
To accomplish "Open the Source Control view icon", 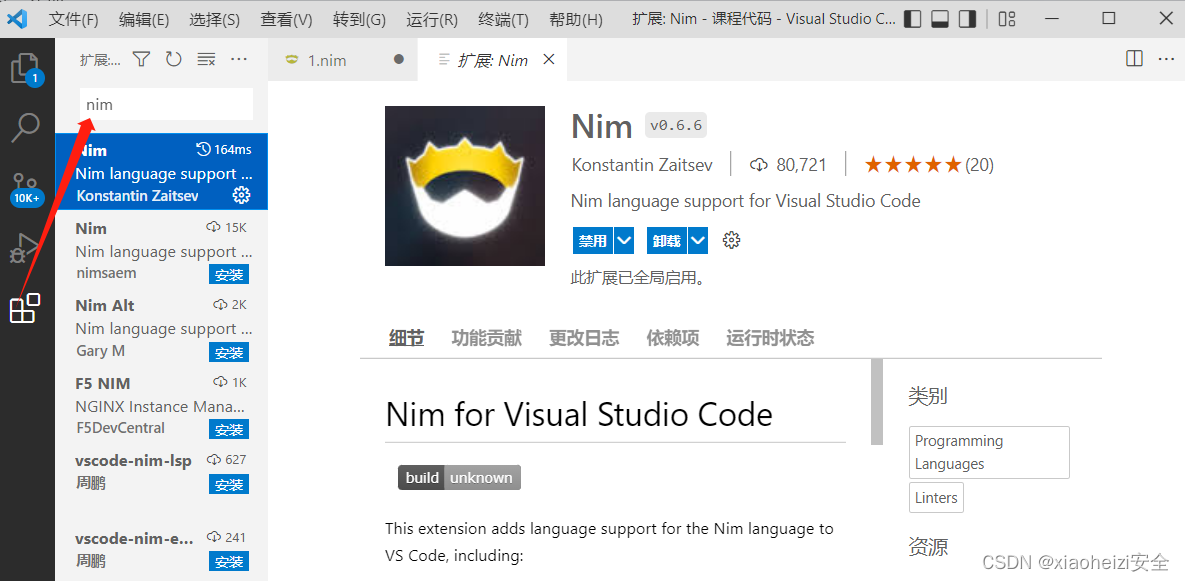I will click(26, 189).
